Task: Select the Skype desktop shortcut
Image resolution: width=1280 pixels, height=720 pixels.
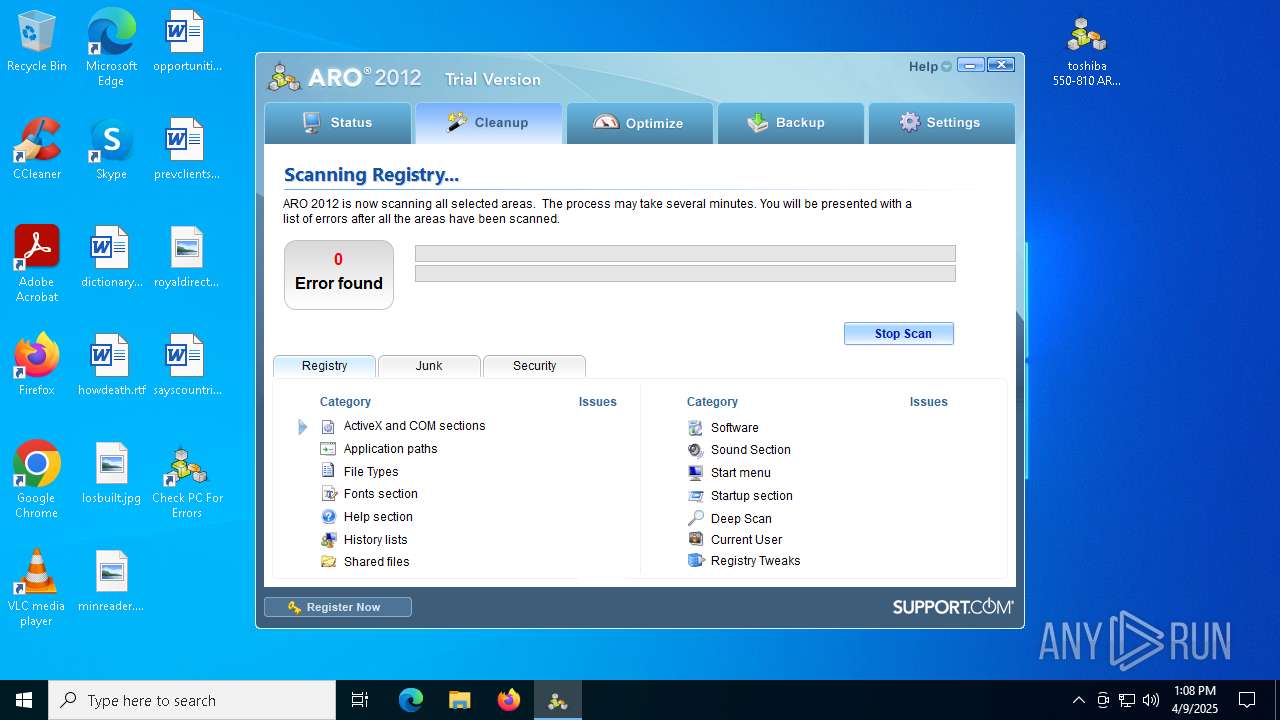Action: pyautogui.click(x=111, y=149)
